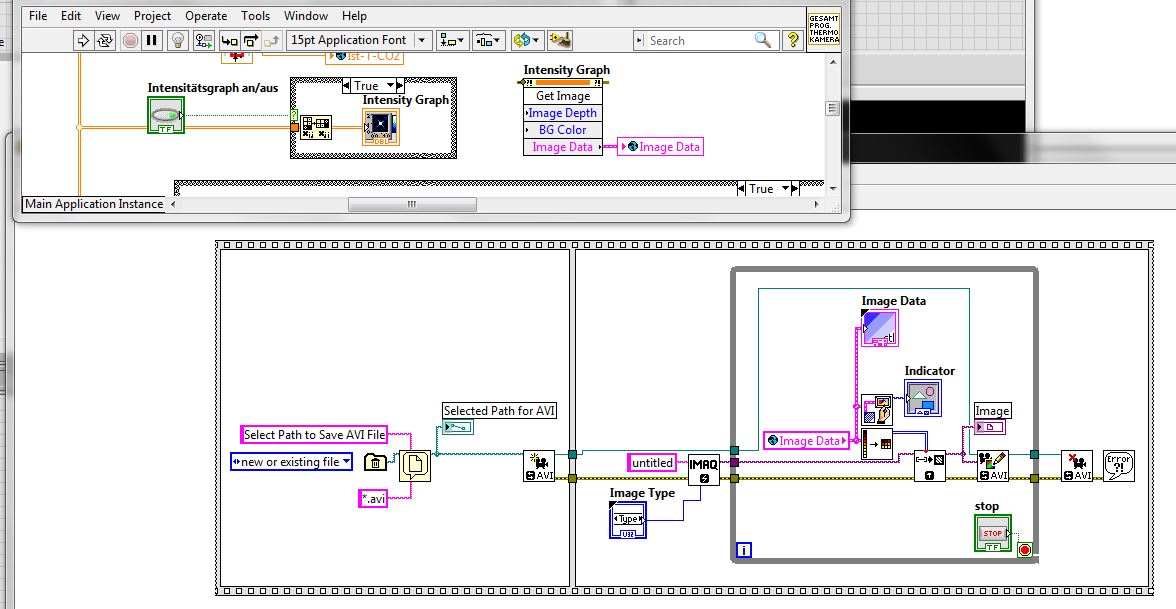Click the vertical scrollbar up arrow
This screenshot has height=609, width=1176.
point(832,62)
